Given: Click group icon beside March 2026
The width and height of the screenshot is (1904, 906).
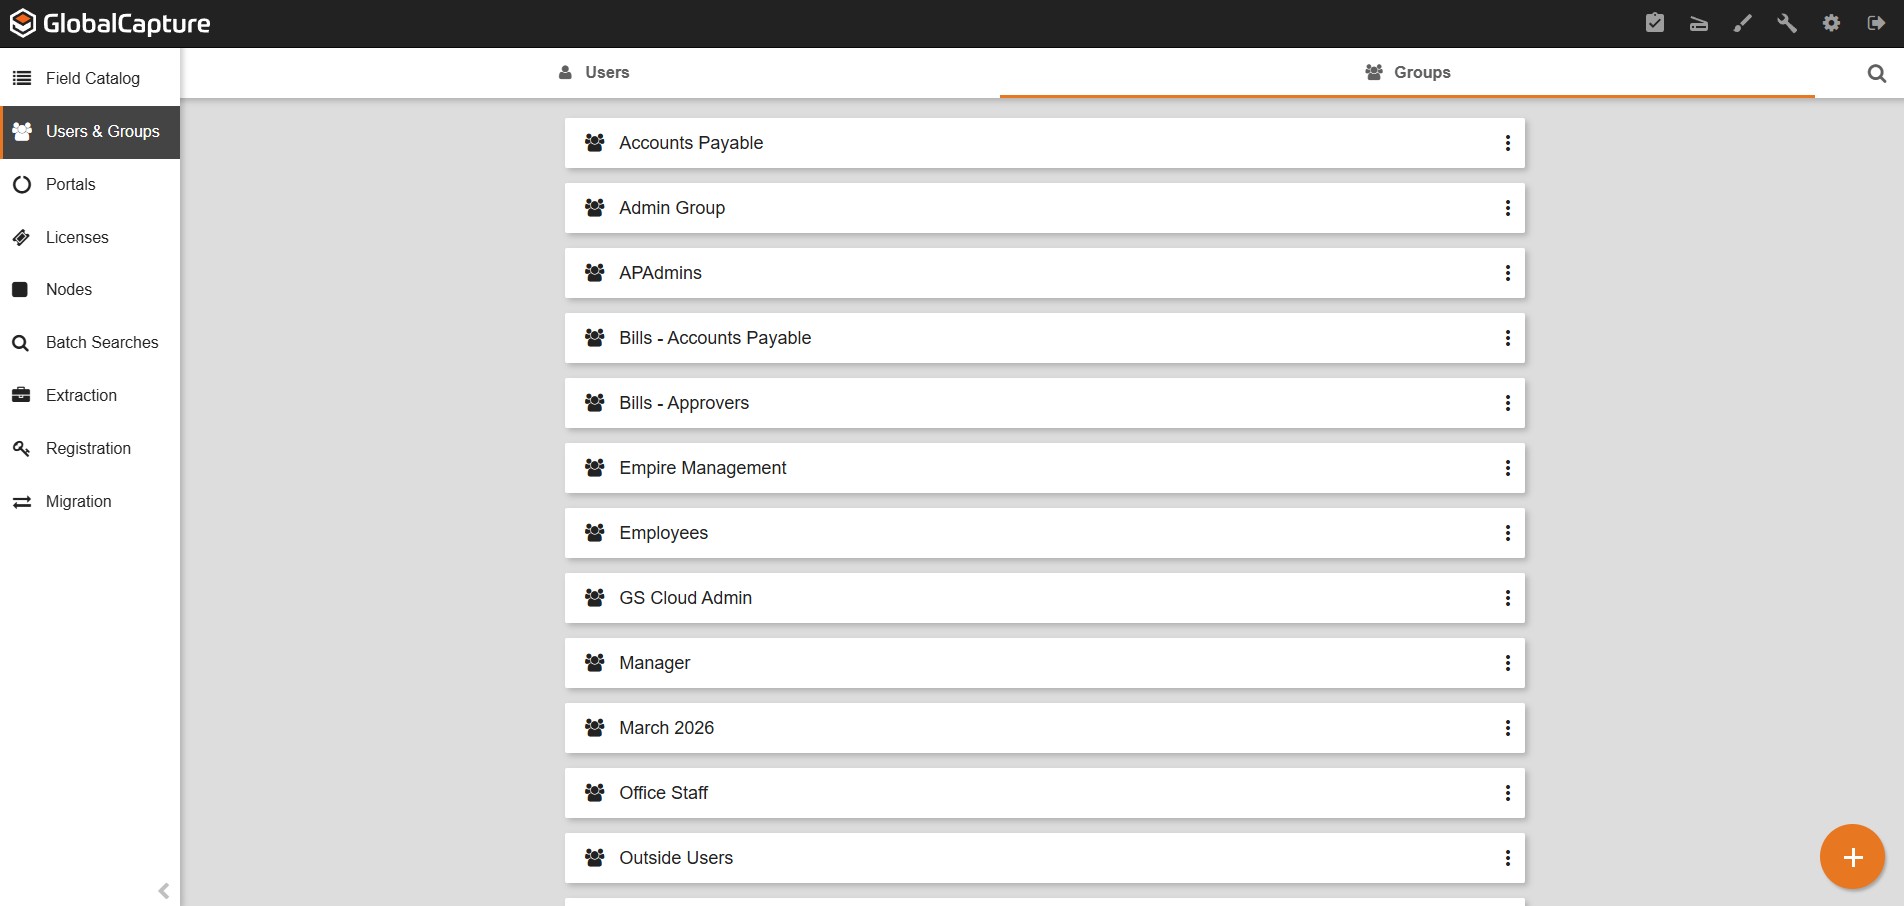Looking at the screenshot, I should (x=594, y=728).
